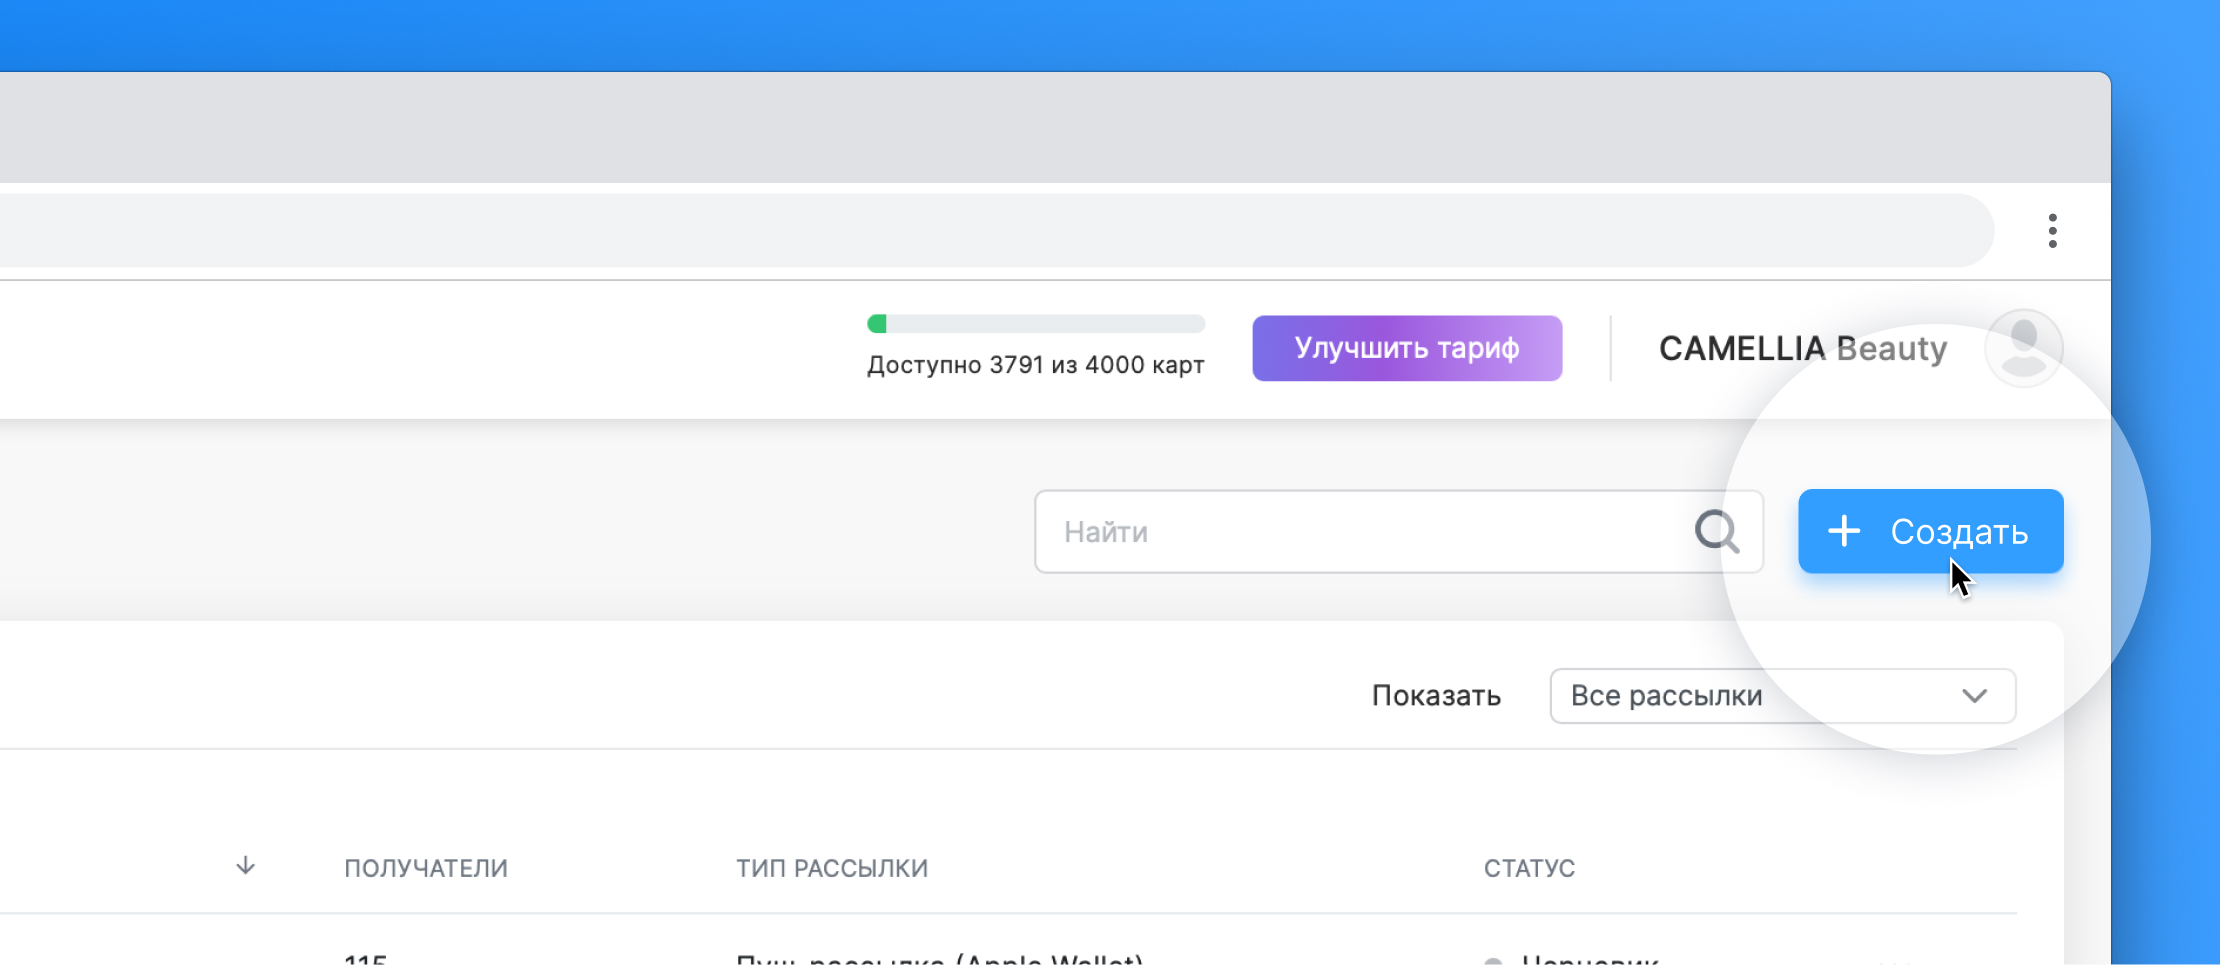This screenshot has height=965, width=2221.
Task: Click the Улучшить тариф button
Action: click(x=1407, y=348)
